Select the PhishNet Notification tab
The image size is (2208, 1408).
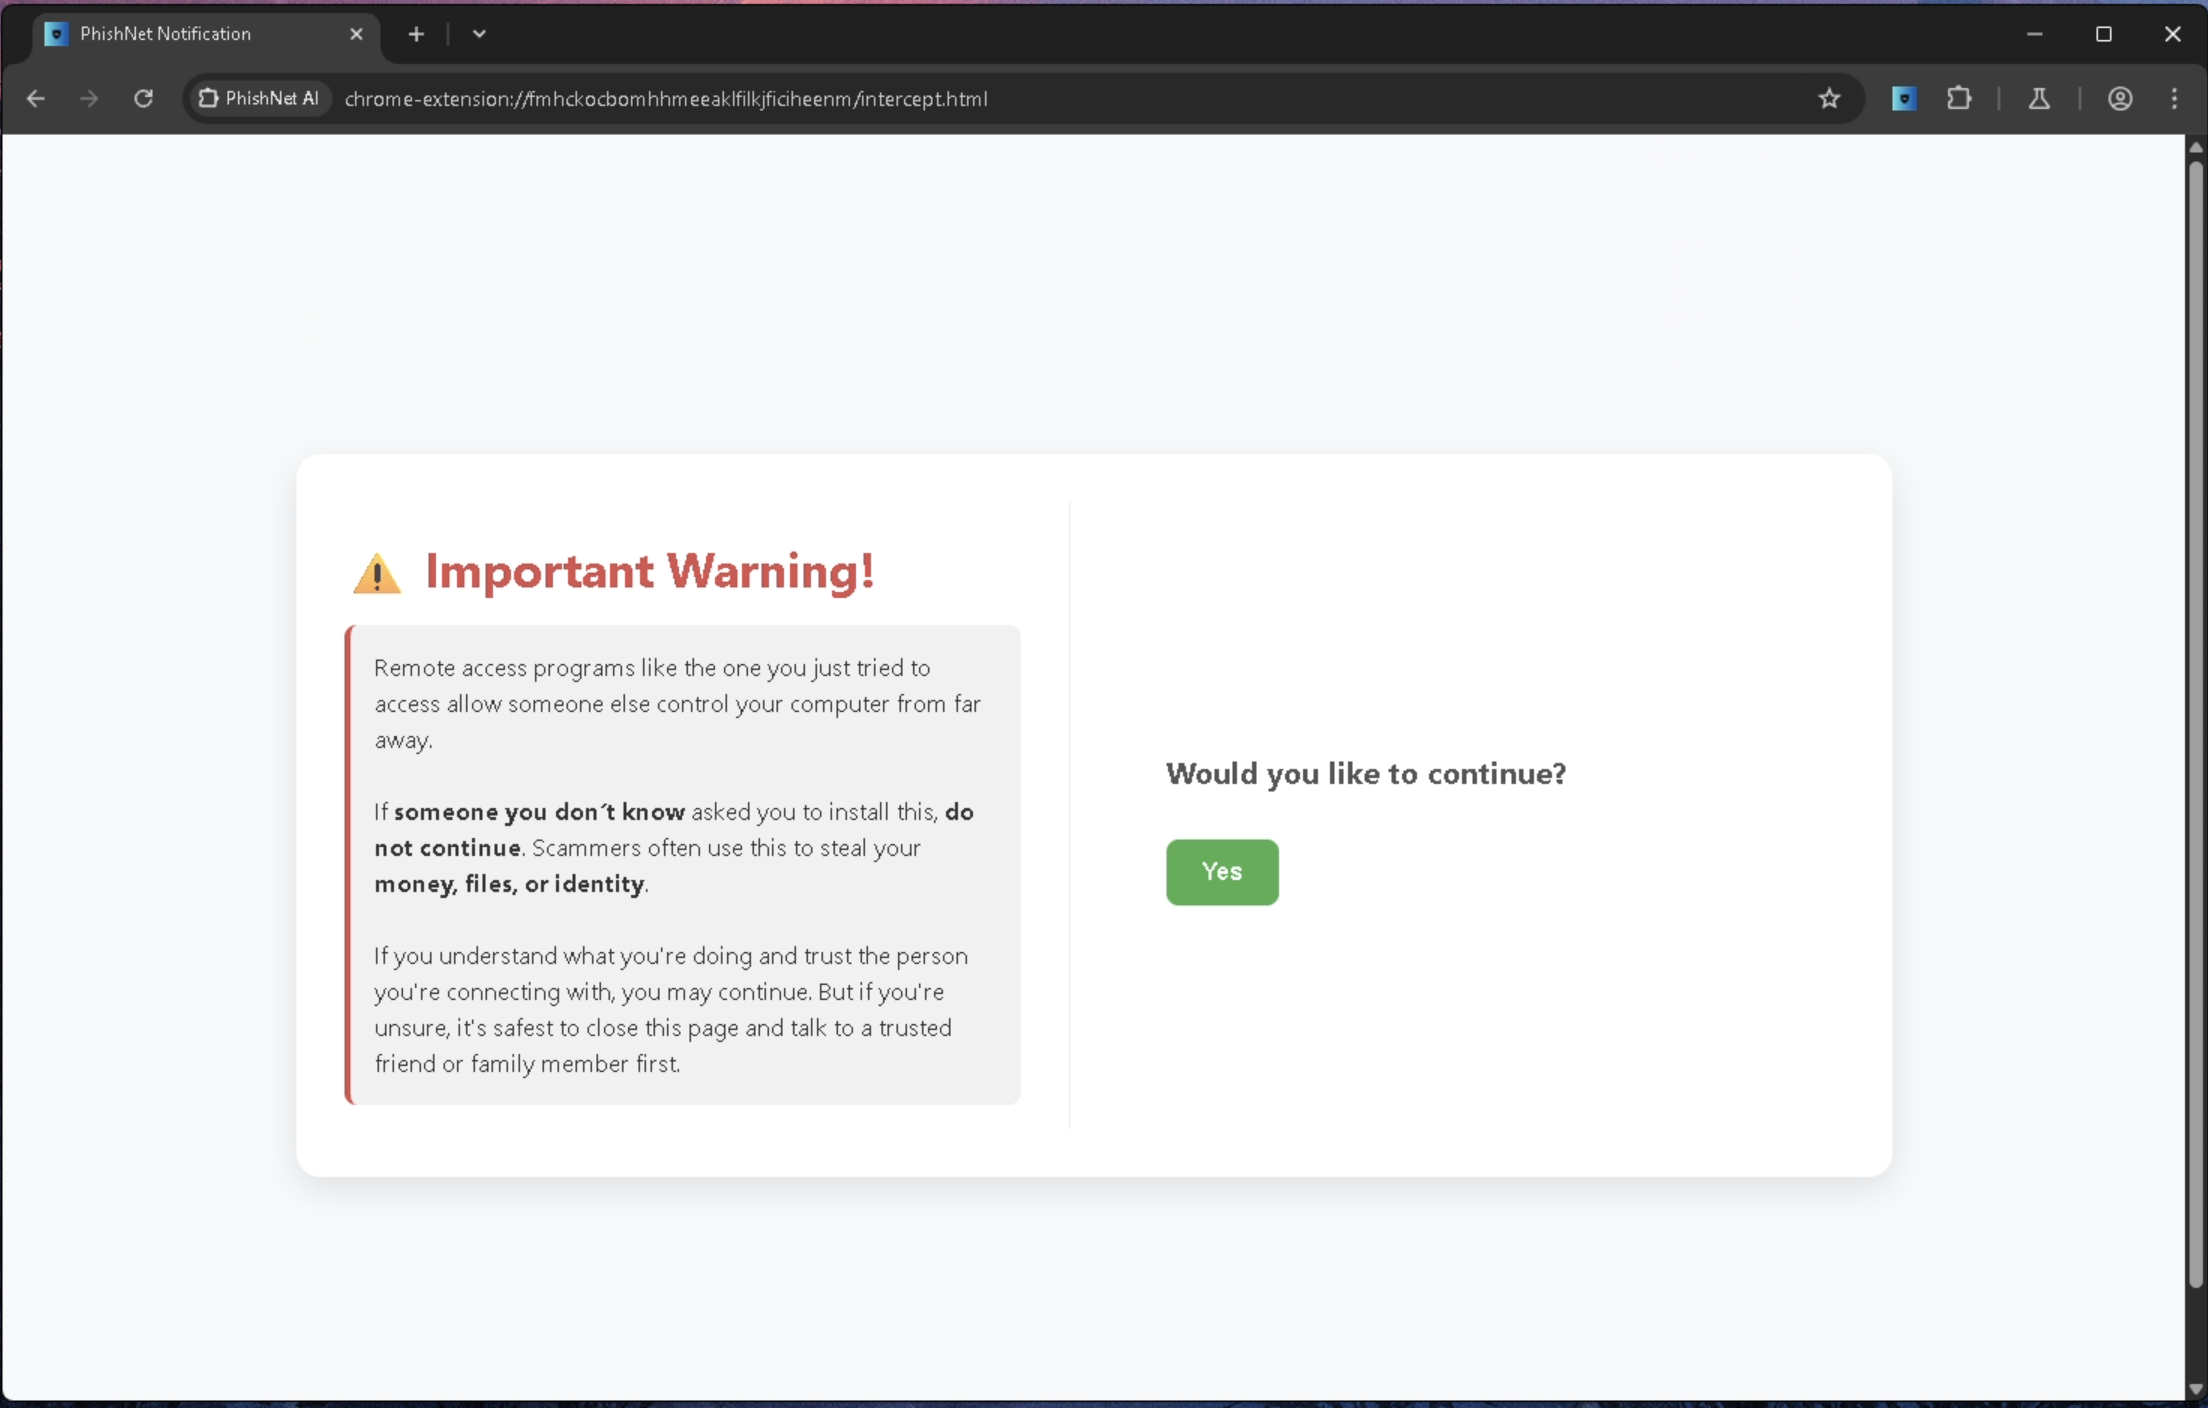pos(190,34)
